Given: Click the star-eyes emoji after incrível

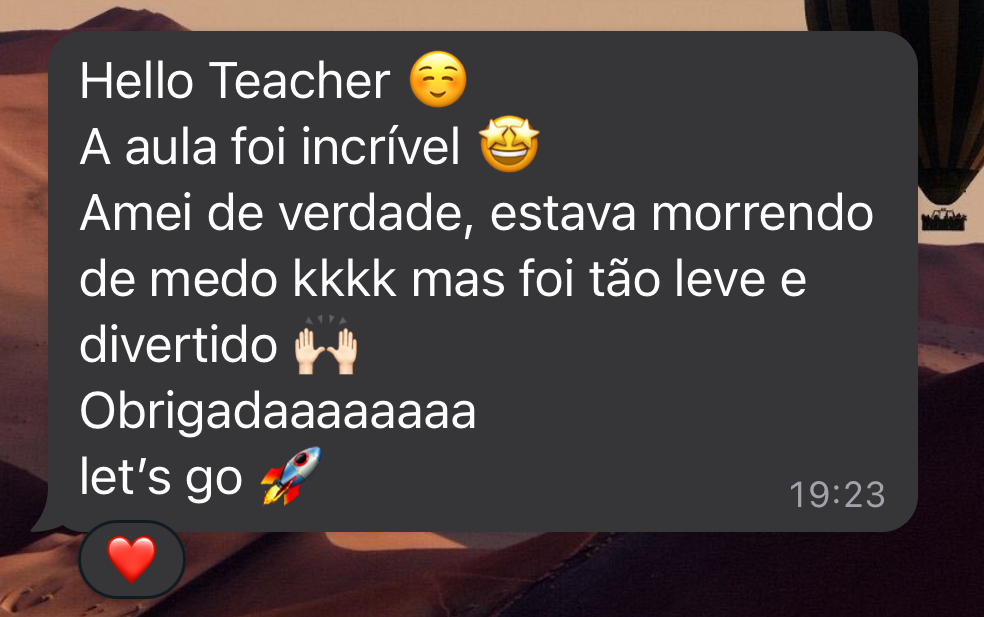Looking at the screenshot, I should point(509,144).
